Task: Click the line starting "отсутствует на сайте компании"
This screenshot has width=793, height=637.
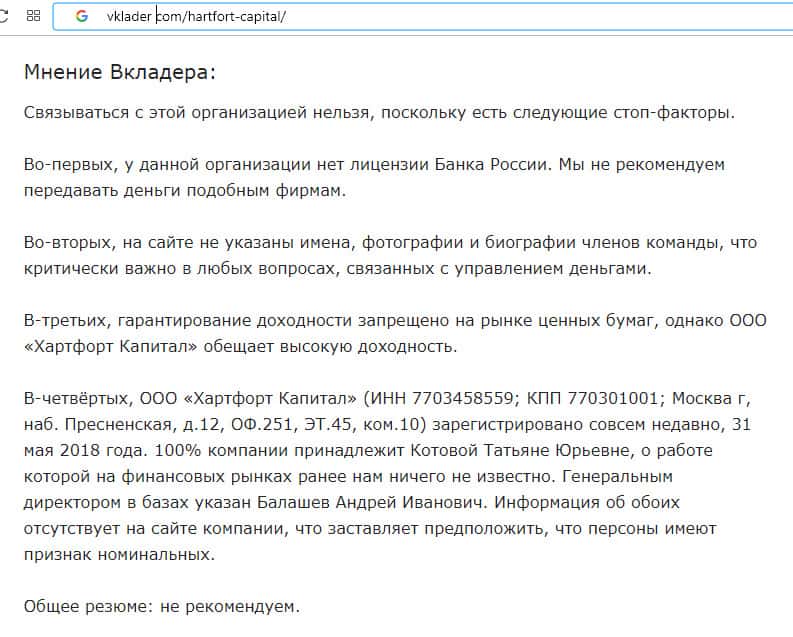Action: tap(370, 529)
